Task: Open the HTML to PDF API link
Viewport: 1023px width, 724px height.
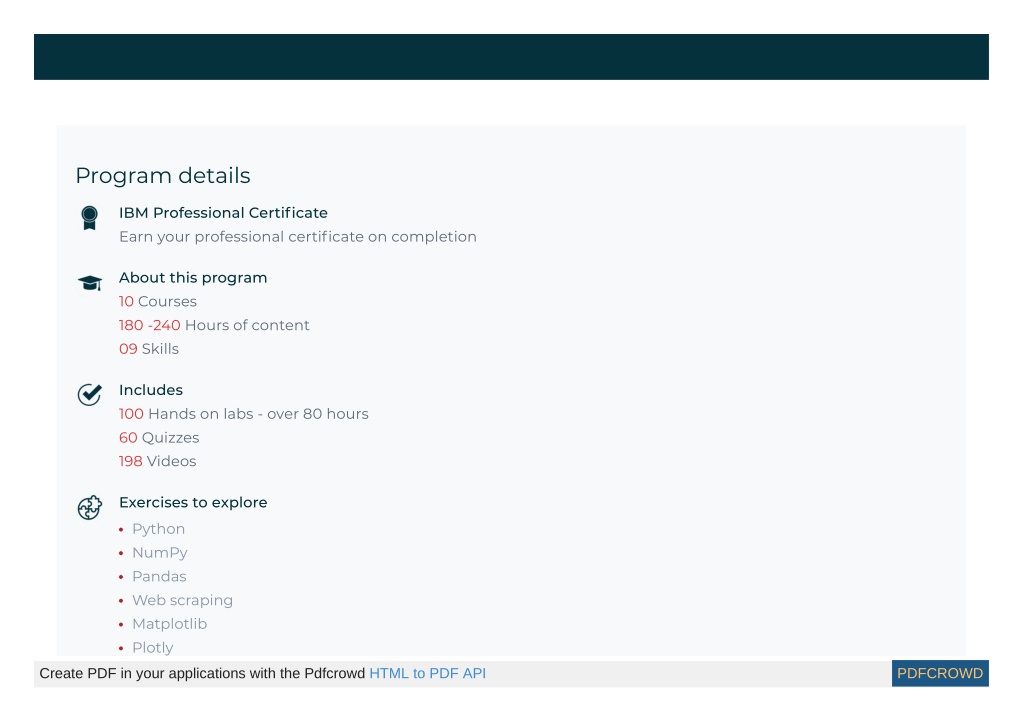Action: tap(427, 674)
